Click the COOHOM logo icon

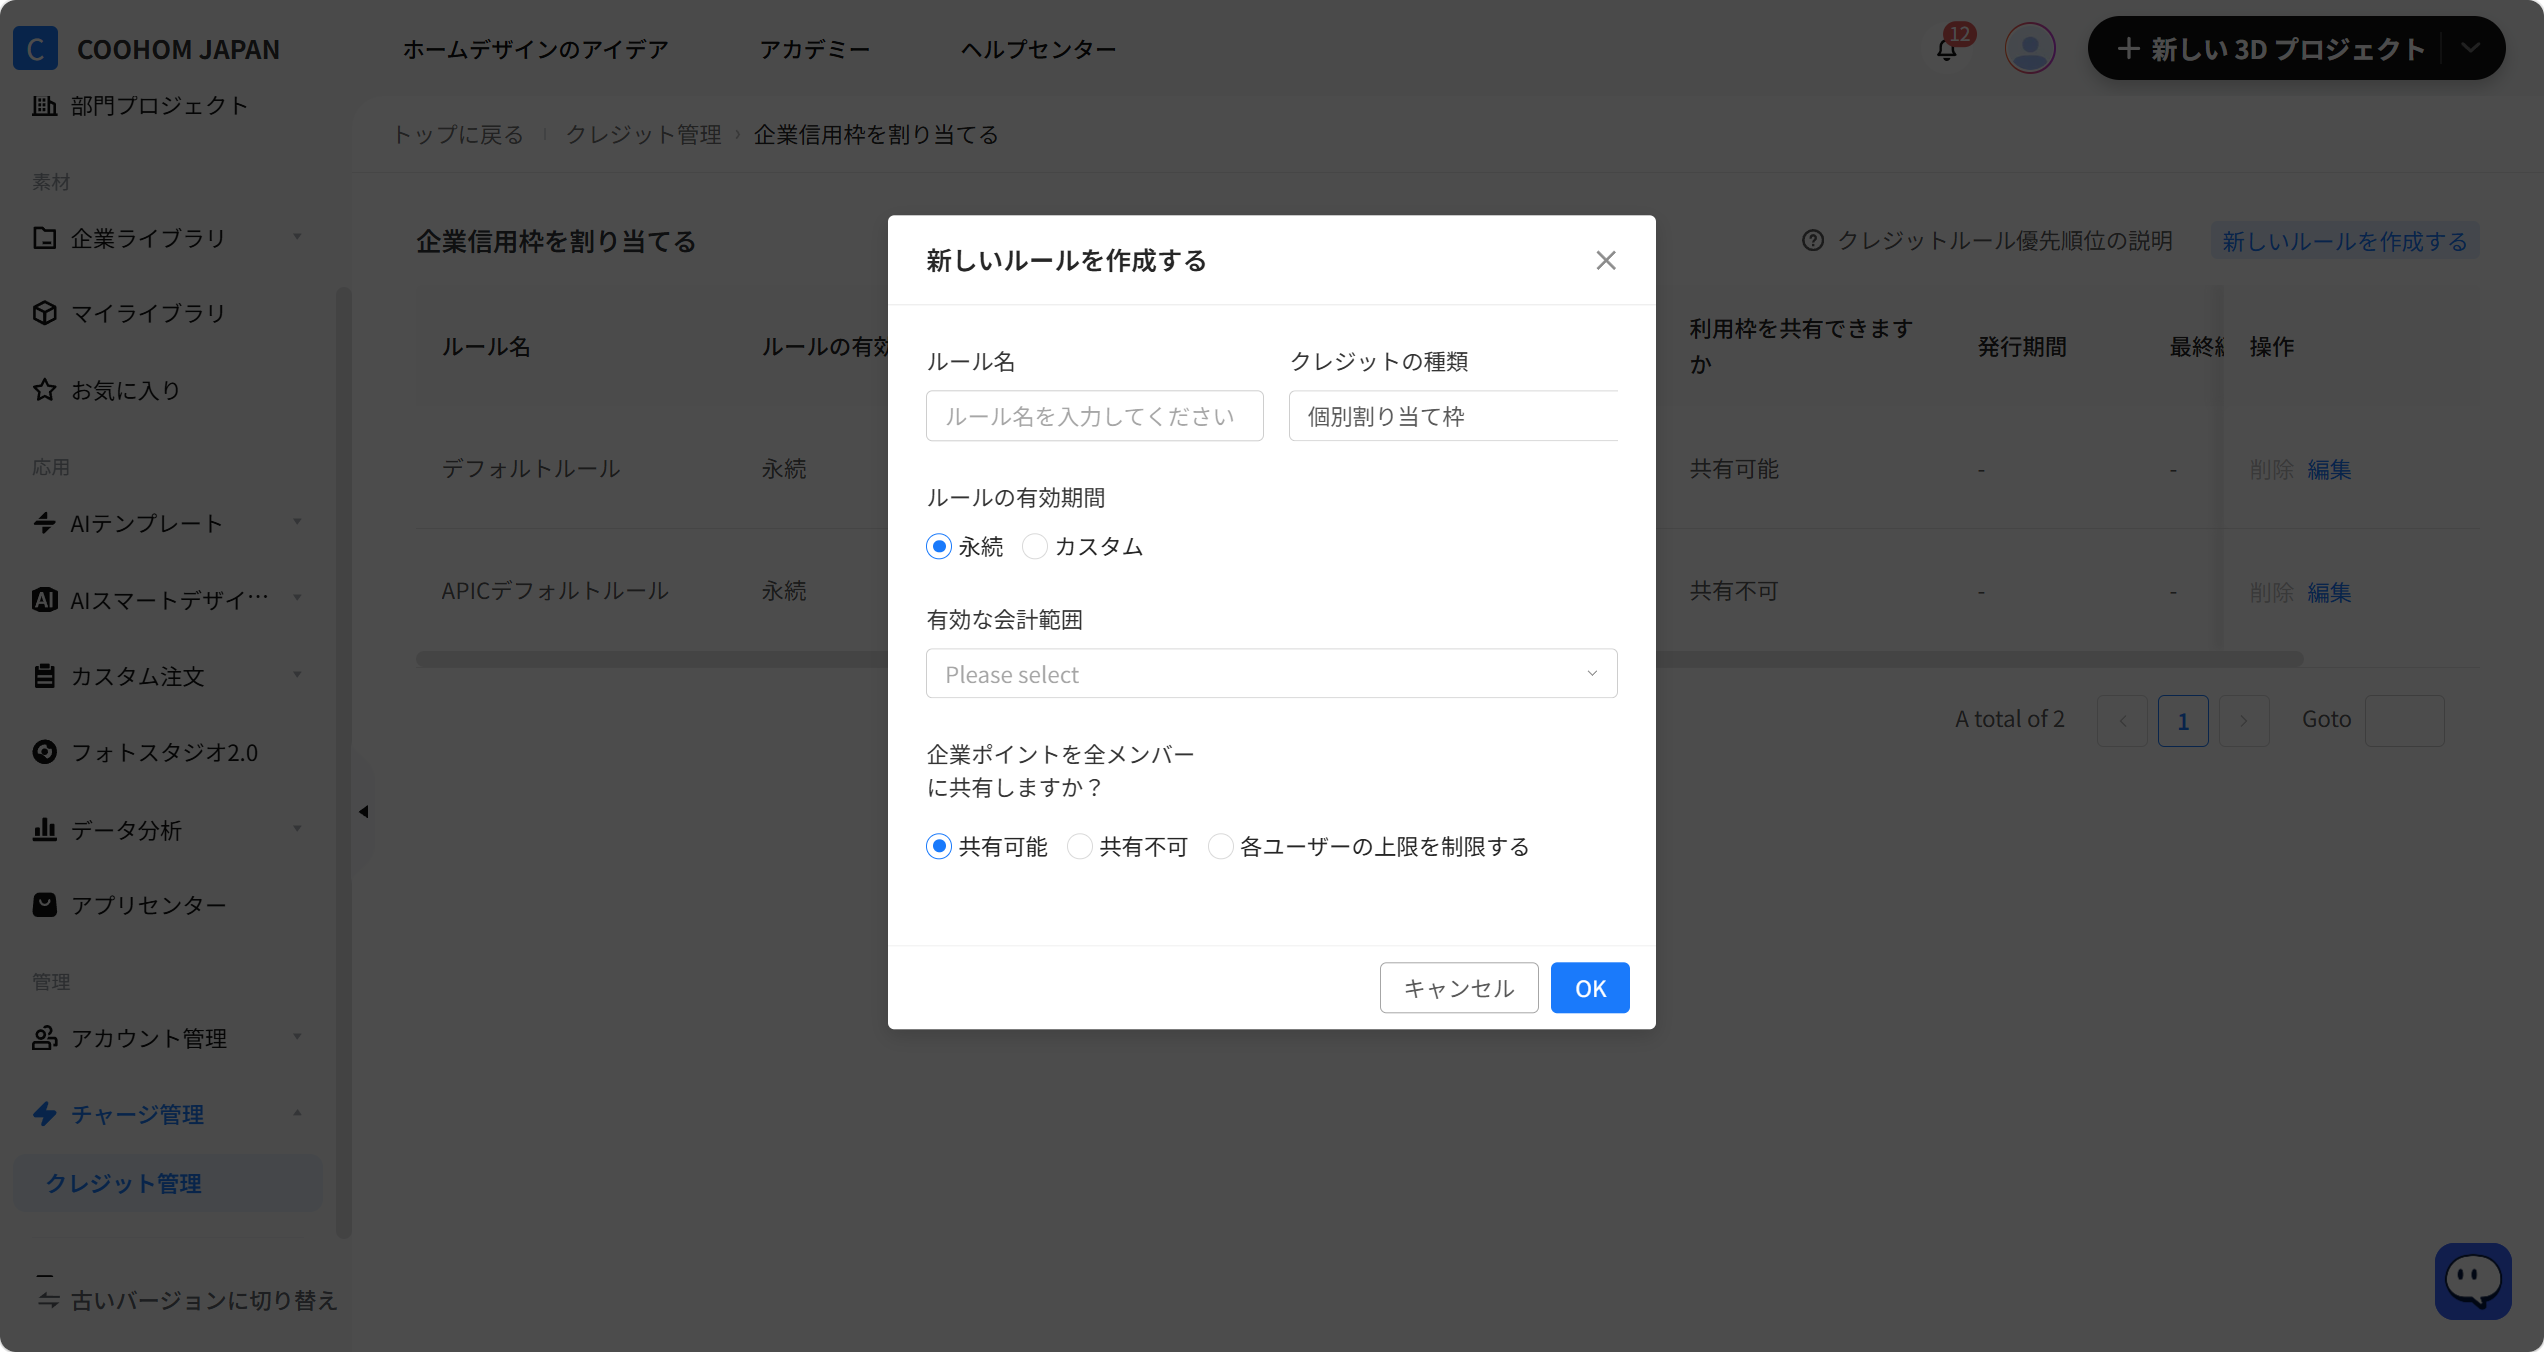coord(35,49)
